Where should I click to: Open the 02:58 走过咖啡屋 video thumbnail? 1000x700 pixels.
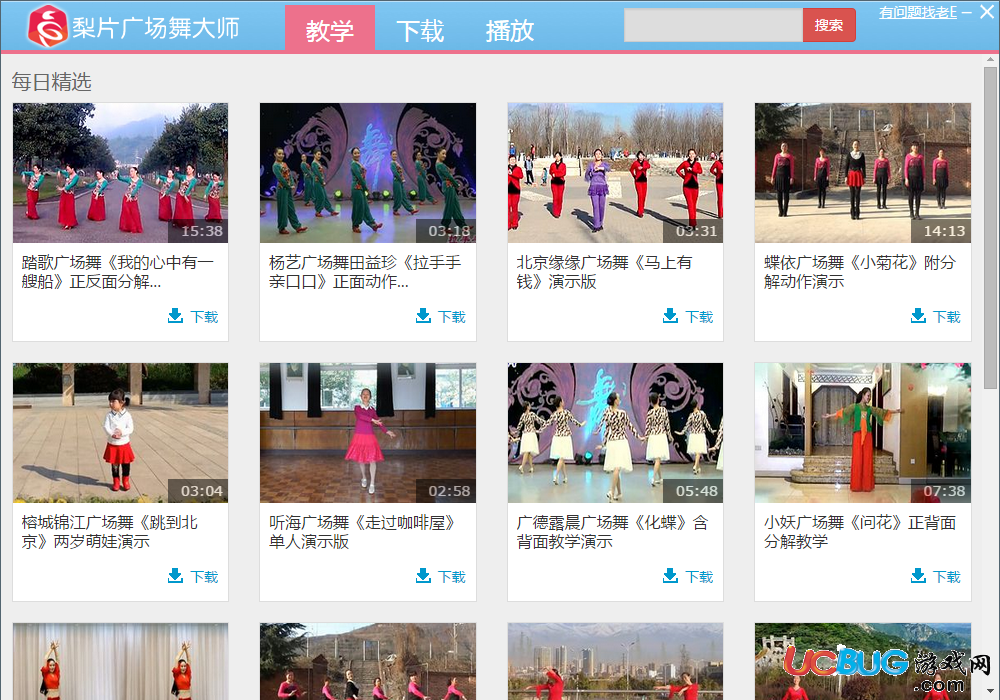[x=367, y=433]
